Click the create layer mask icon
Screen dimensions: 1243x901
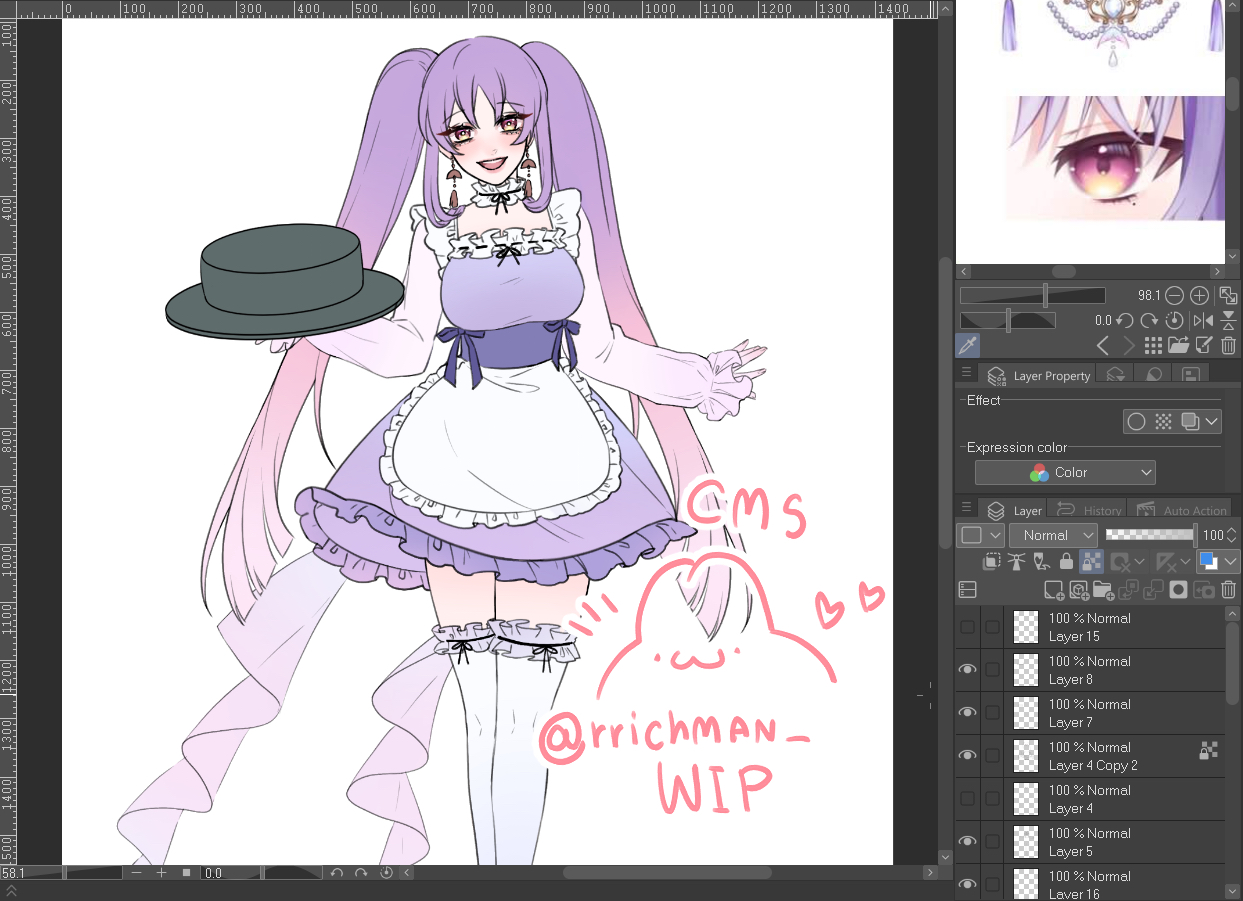click(1179, 590)
